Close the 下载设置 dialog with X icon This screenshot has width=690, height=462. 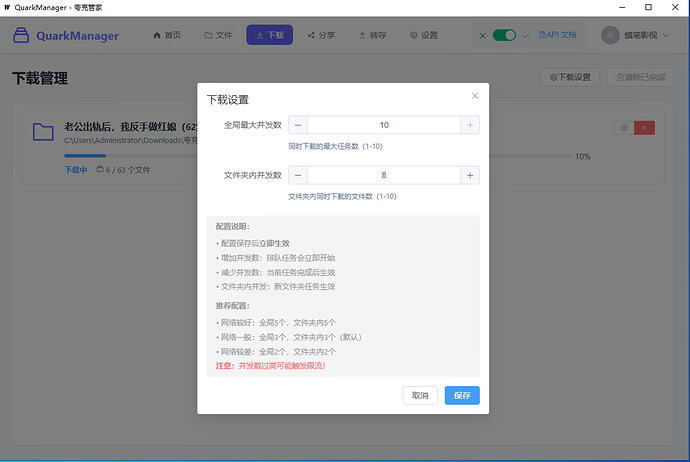475,96
